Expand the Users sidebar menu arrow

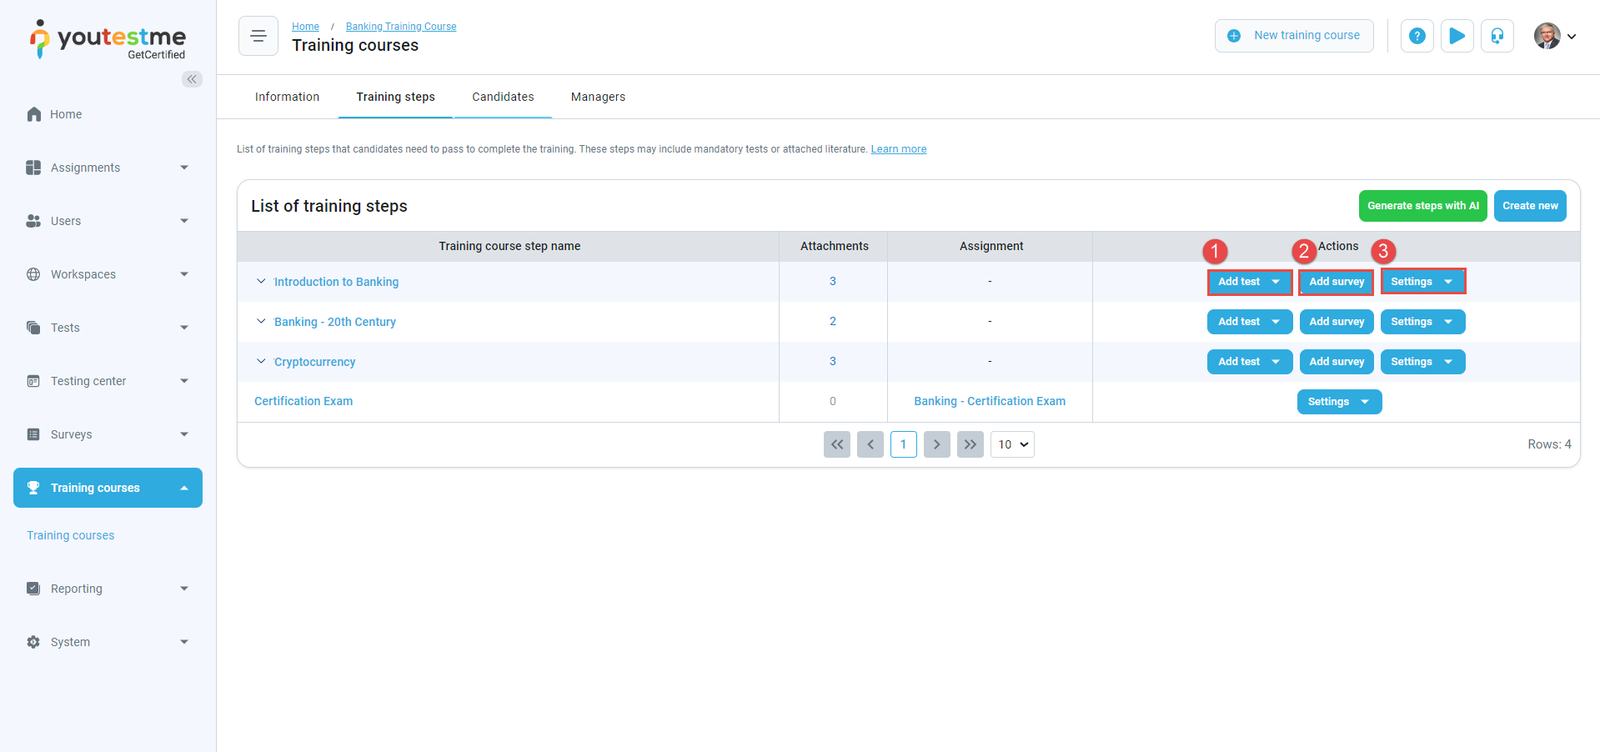pyautogui.click(x=184, y=221)
